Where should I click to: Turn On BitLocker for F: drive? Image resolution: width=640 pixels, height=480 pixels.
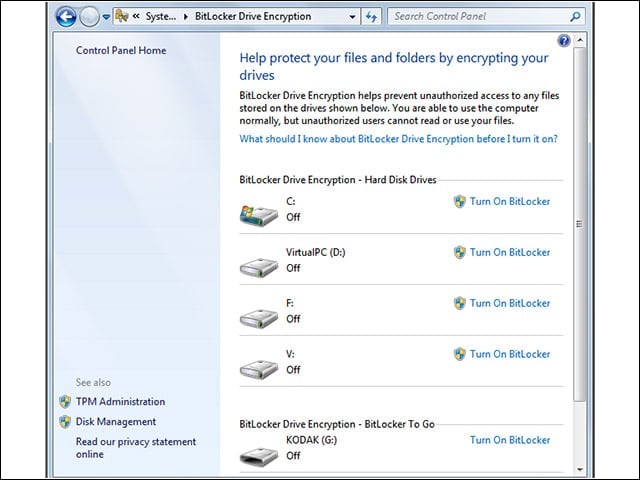(510, 303)
